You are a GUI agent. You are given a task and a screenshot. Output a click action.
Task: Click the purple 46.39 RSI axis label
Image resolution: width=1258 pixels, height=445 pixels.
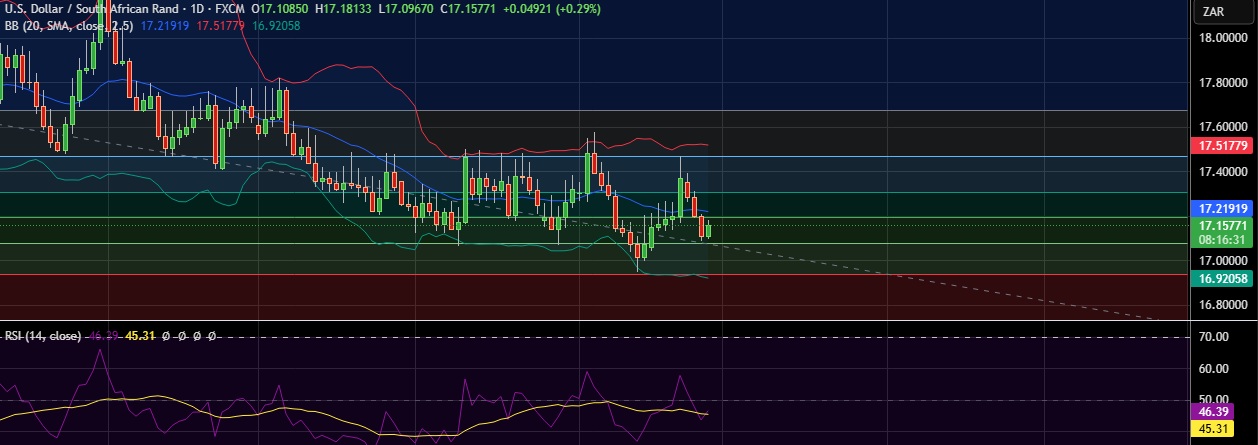coord(1213,411)
